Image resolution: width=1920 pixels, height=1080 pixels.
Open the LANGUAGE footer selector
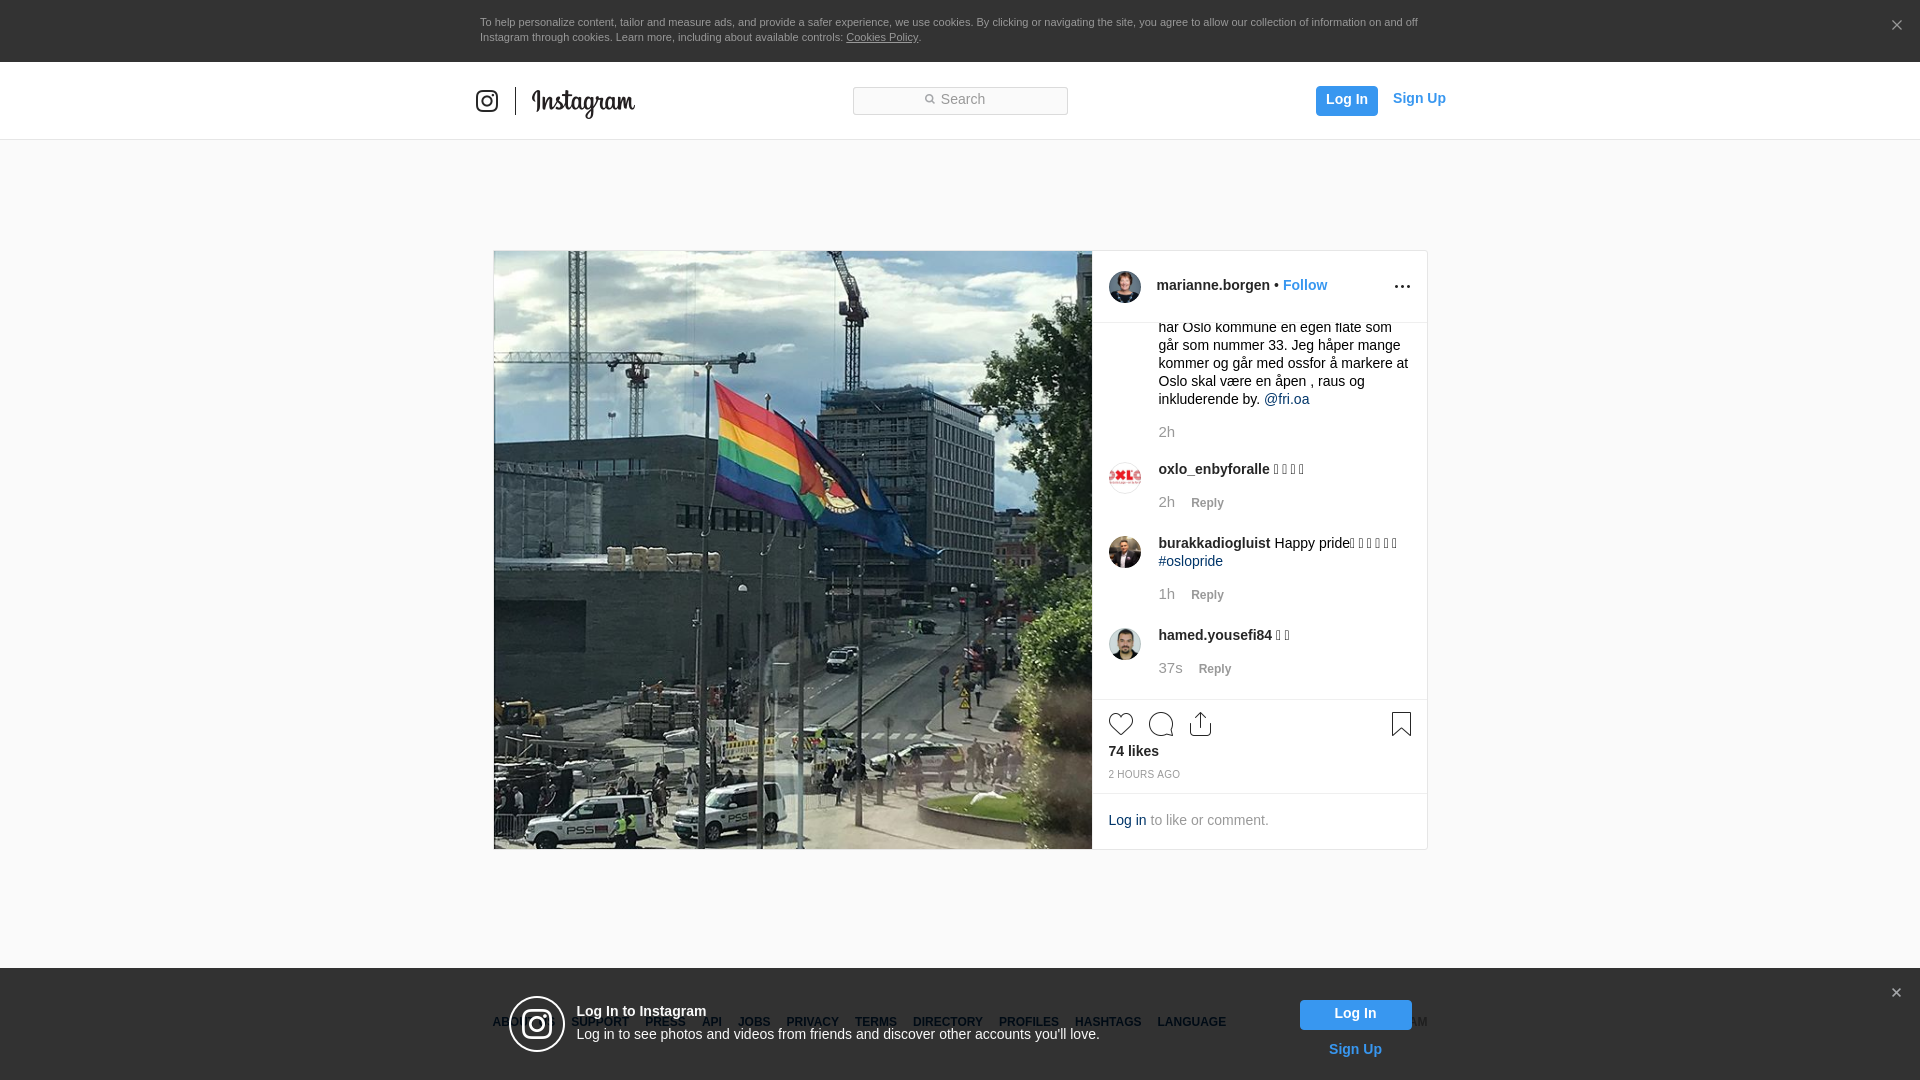tap(1191, 1022)
